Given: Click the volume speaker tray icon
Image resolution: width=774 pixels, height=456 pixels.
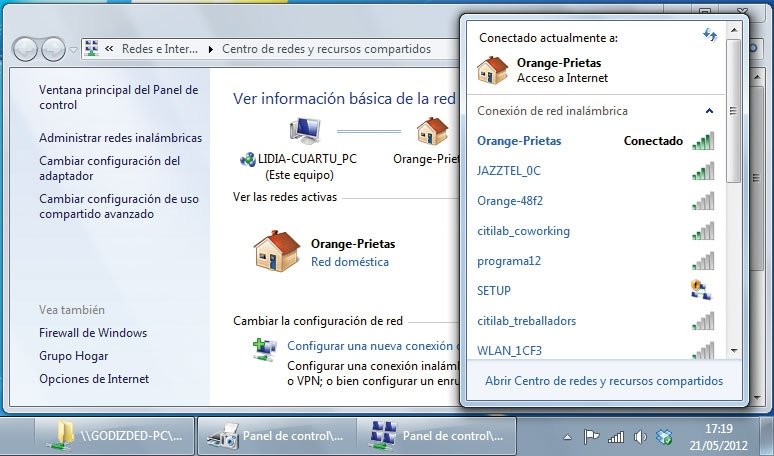Looking at the screenshot, I should click(x=640, y=437).
